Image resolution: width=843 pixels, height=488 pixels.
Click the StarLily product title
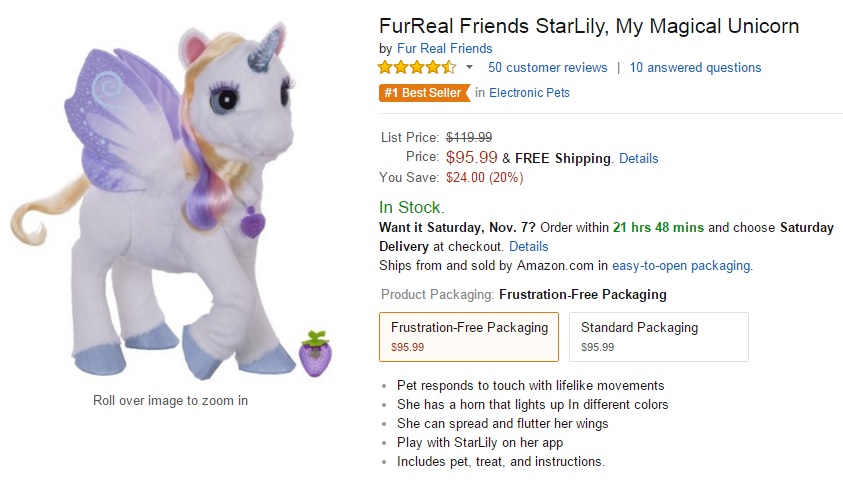click(589, 26)
